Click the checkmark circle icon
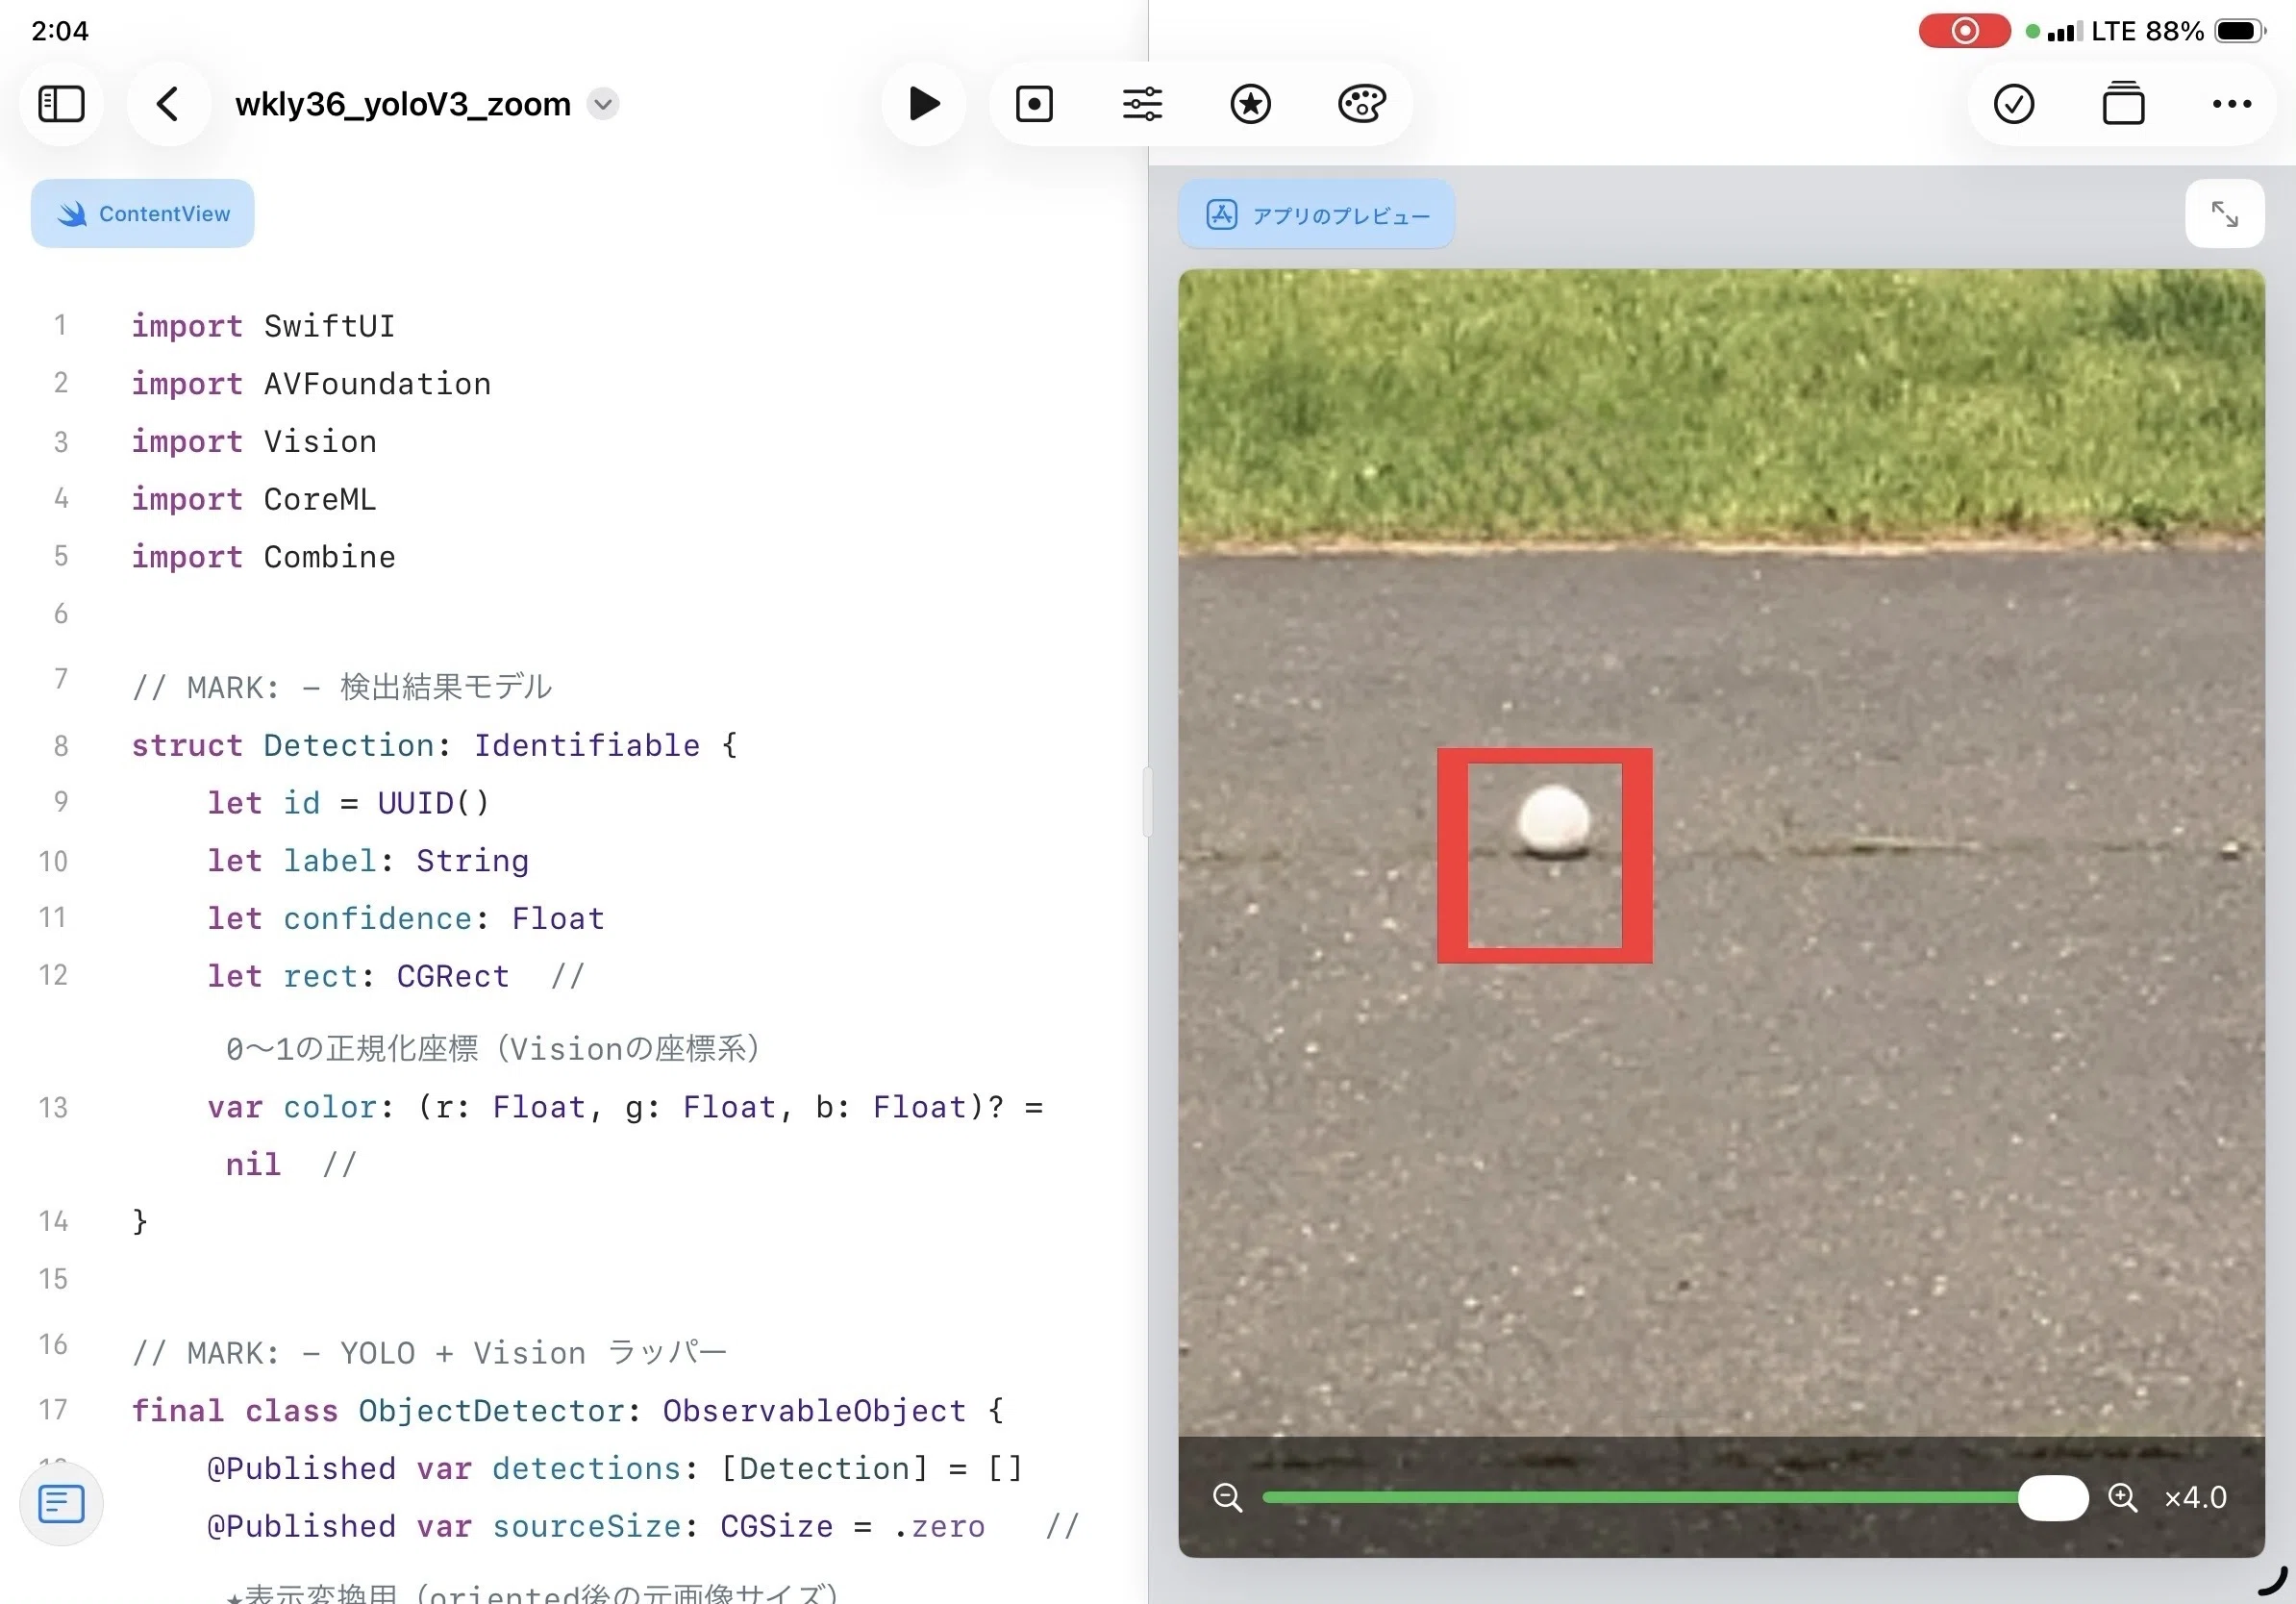The width and height of the screenshot is (2296, 1604). (2013, 104)
